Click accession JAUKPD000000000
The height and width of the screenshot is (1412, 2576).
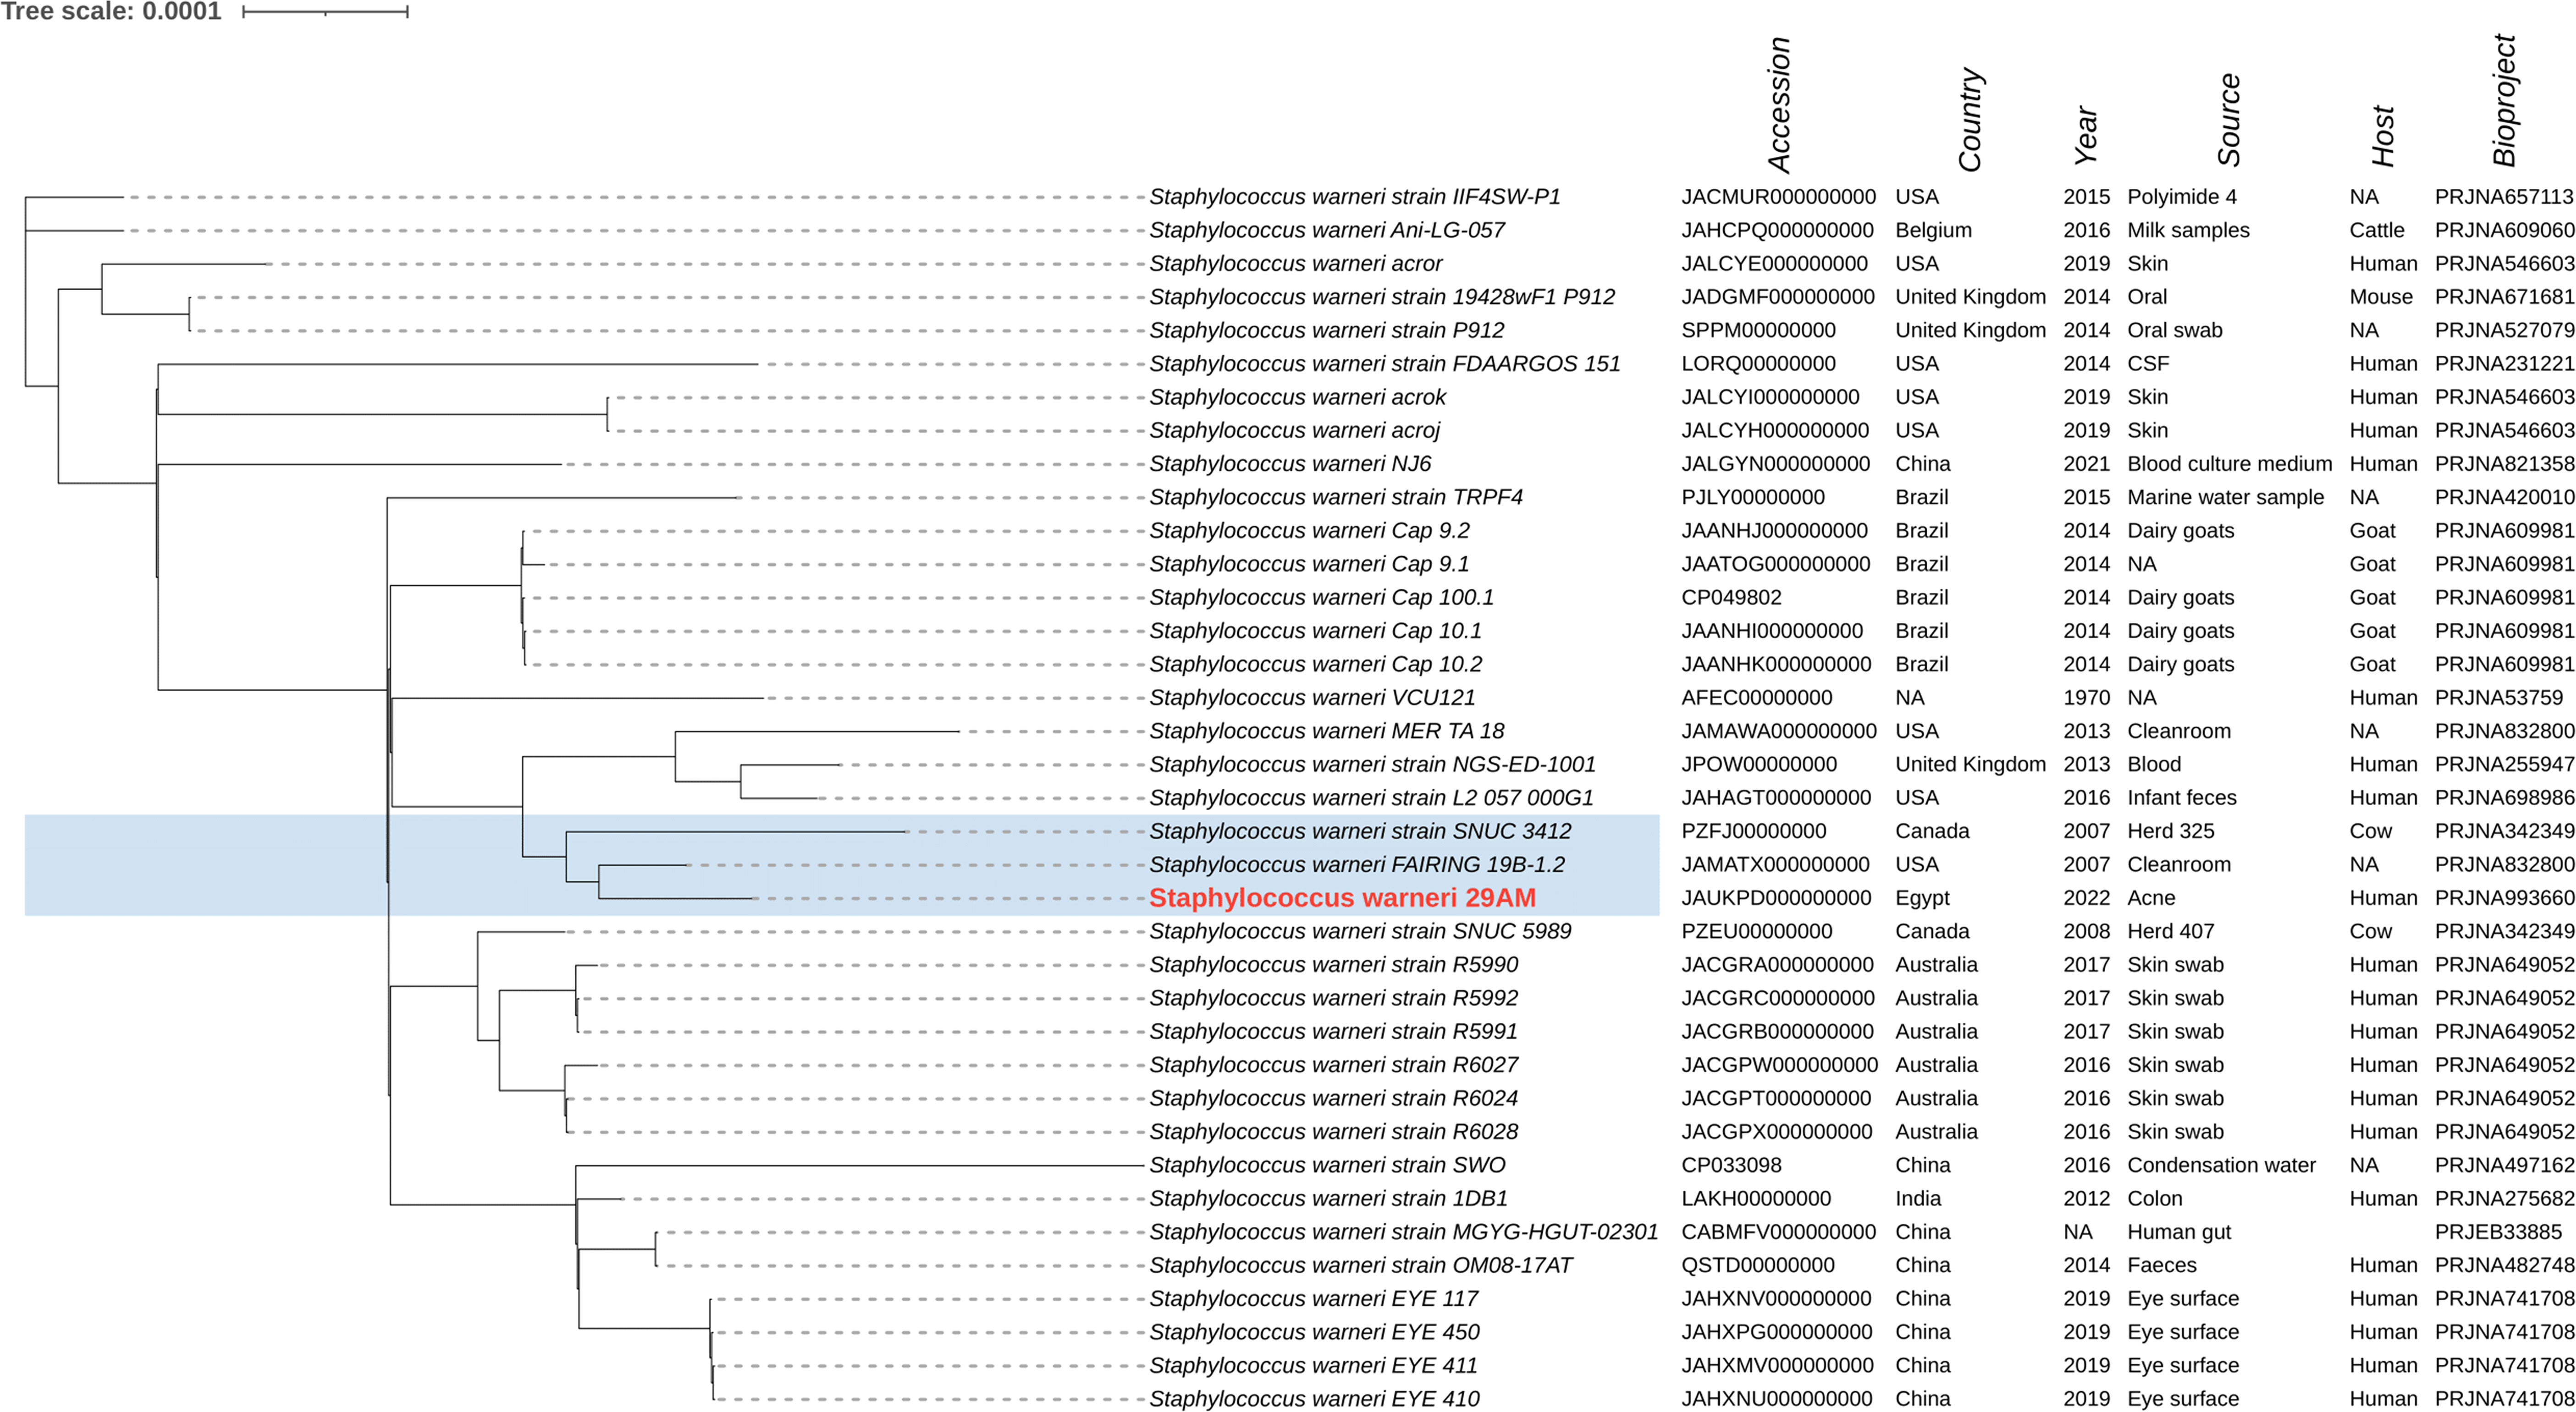coord(1776,898)
